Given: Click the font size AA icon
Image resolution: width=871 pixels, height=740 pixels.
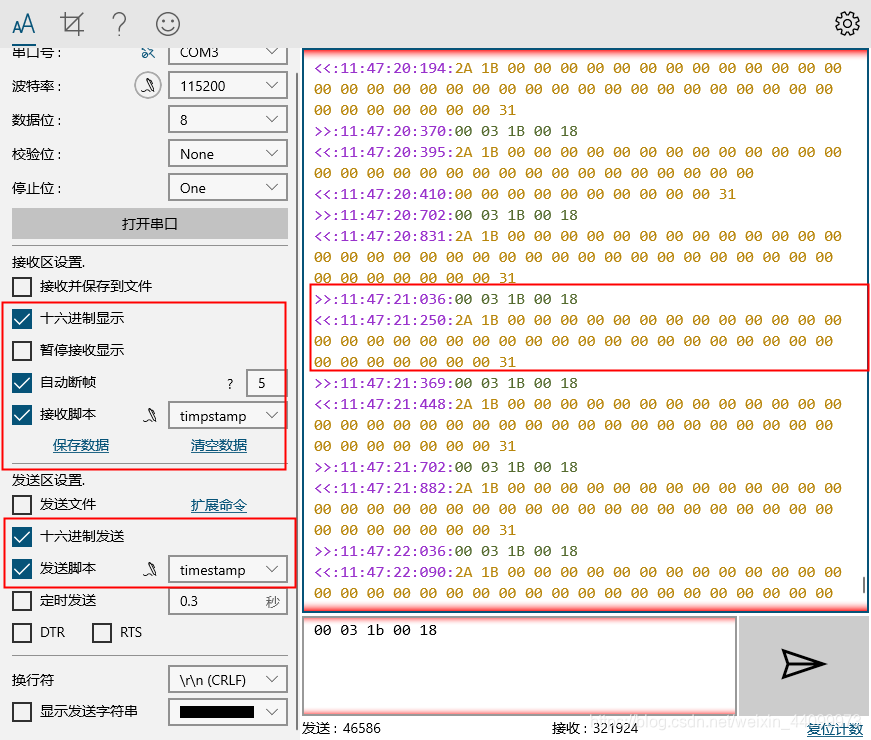Looking at the screenshot, I should [24, 24].
